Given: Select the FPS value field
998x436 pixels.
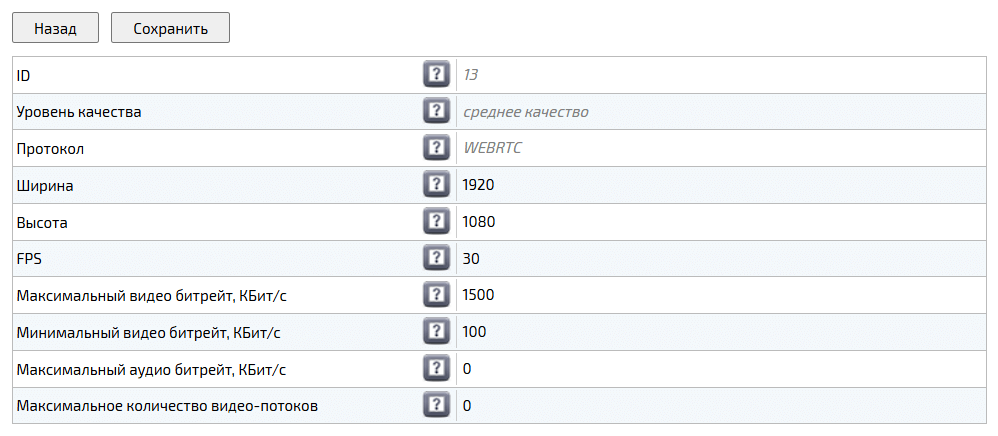Looking at the screenshot, I should (720, 258).
